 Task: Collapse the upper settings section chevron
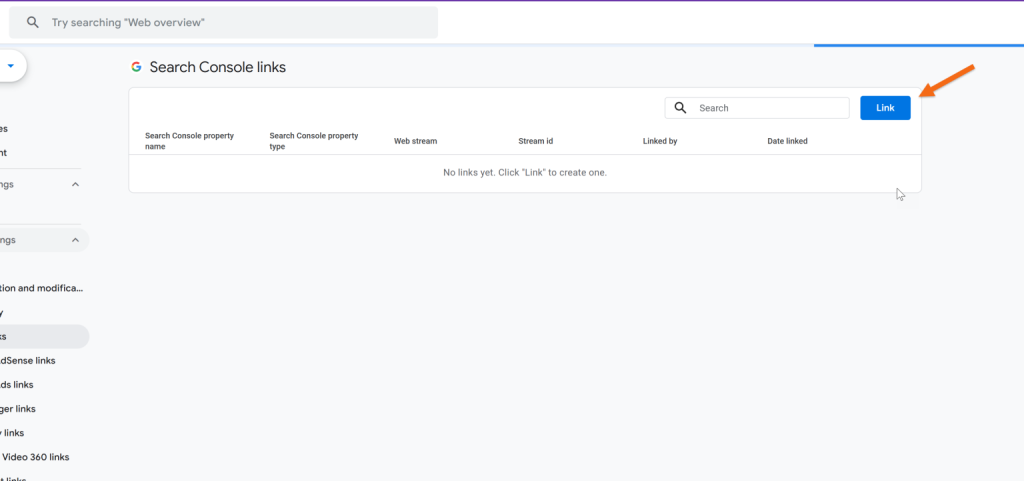pyautogui.click(x=75, y=185)
